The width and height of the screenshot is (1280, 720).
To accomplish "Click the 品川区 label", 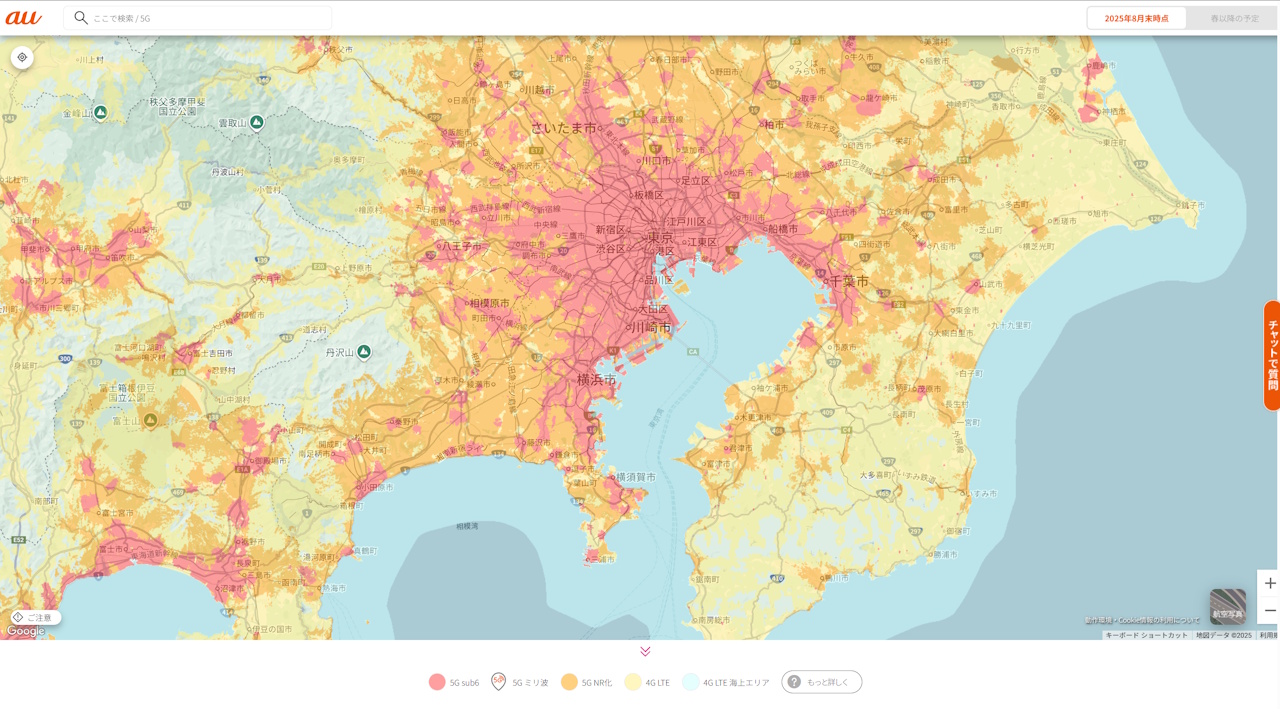I will pyautogui.click(x=658, y=279).
